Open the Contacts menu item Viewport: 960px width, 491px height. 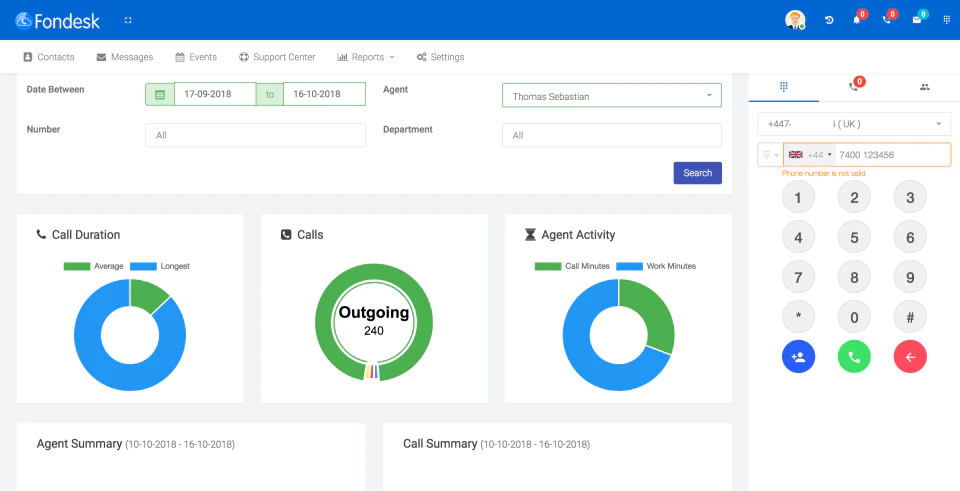coord(48,57)
